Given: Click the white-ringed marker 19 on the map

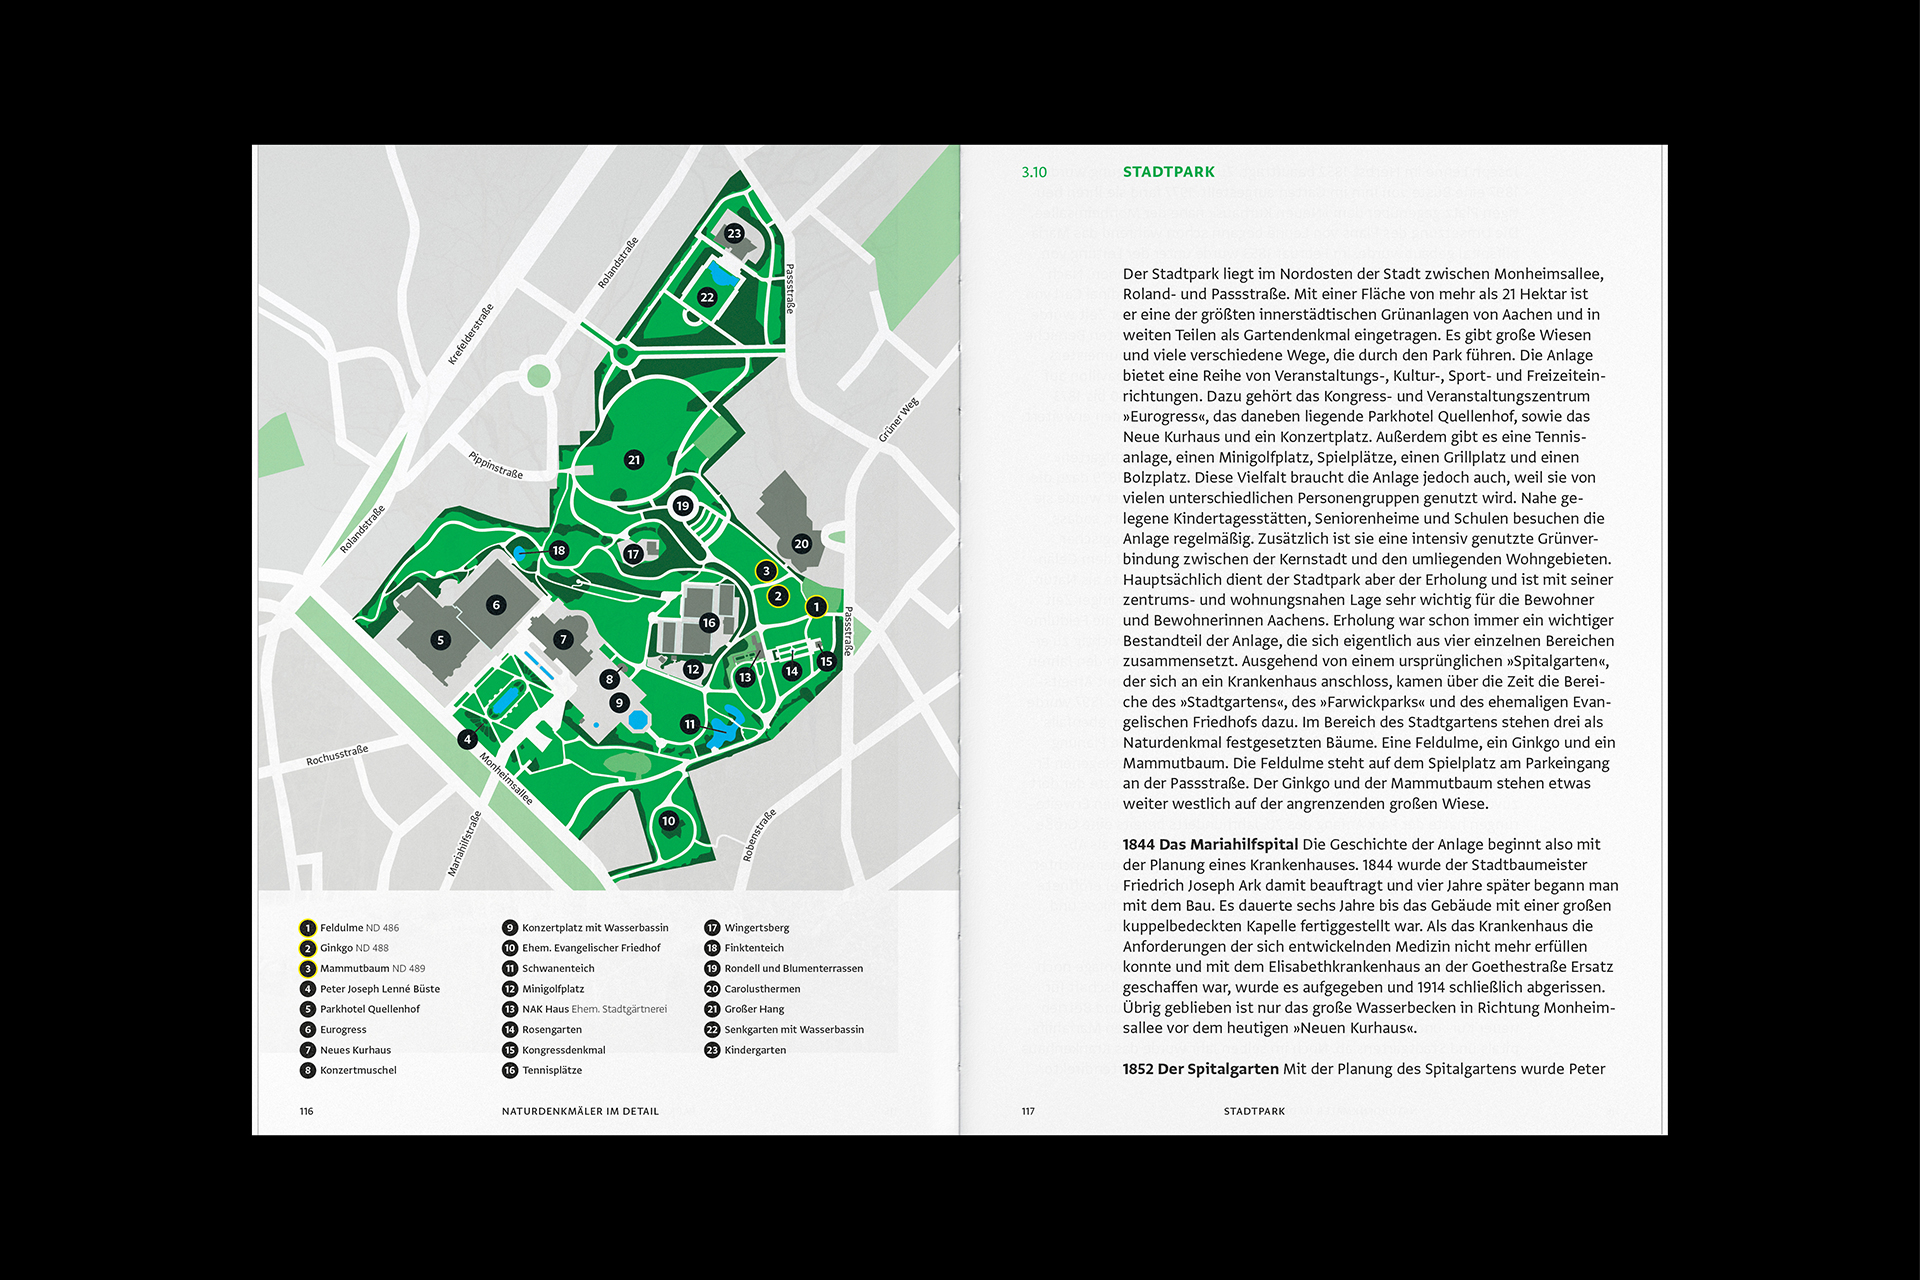Looking at the screenshot, I should [x=683, y=506].
